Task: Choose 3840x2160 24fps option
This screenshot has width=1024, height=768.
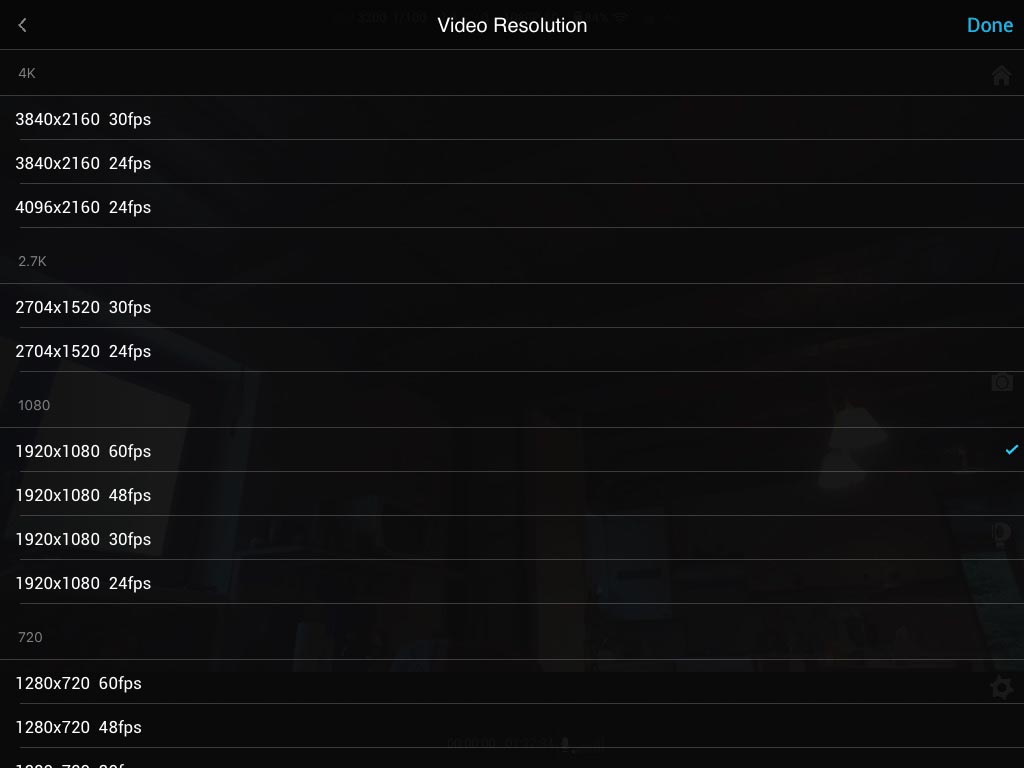Action: [512, 162]
